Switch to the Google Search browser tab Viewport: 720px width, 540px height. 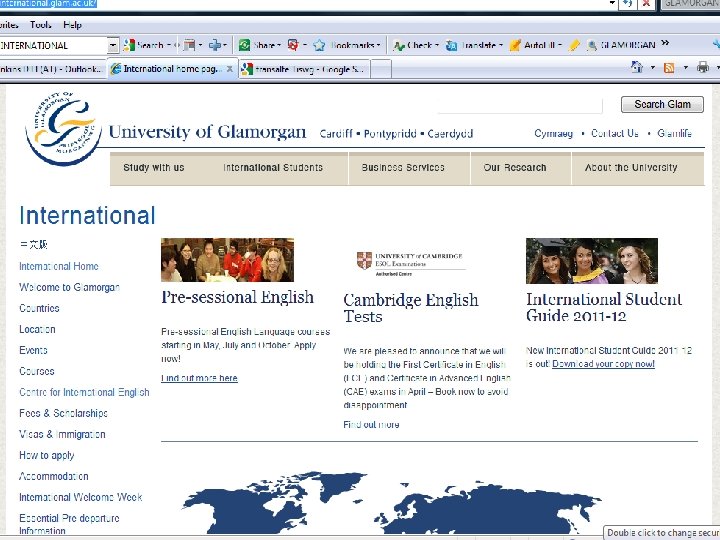[304, 70]
